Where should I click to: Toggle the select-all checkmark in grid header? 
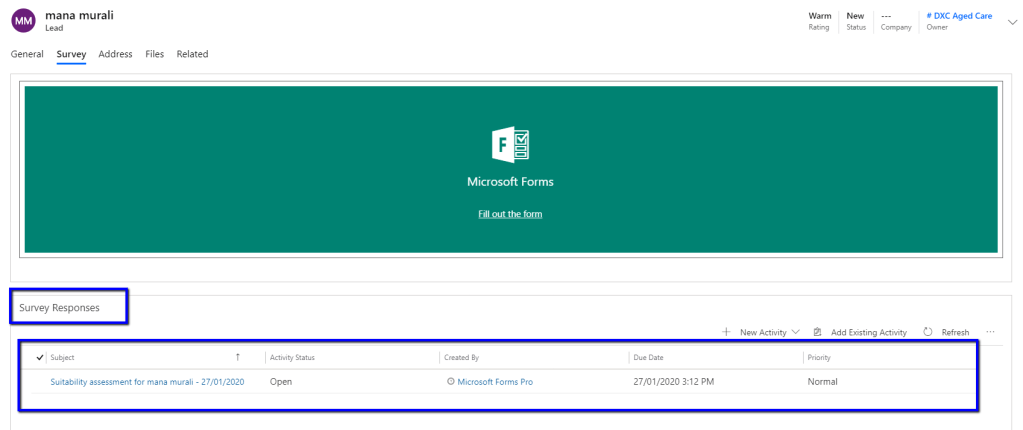point(40,357)
